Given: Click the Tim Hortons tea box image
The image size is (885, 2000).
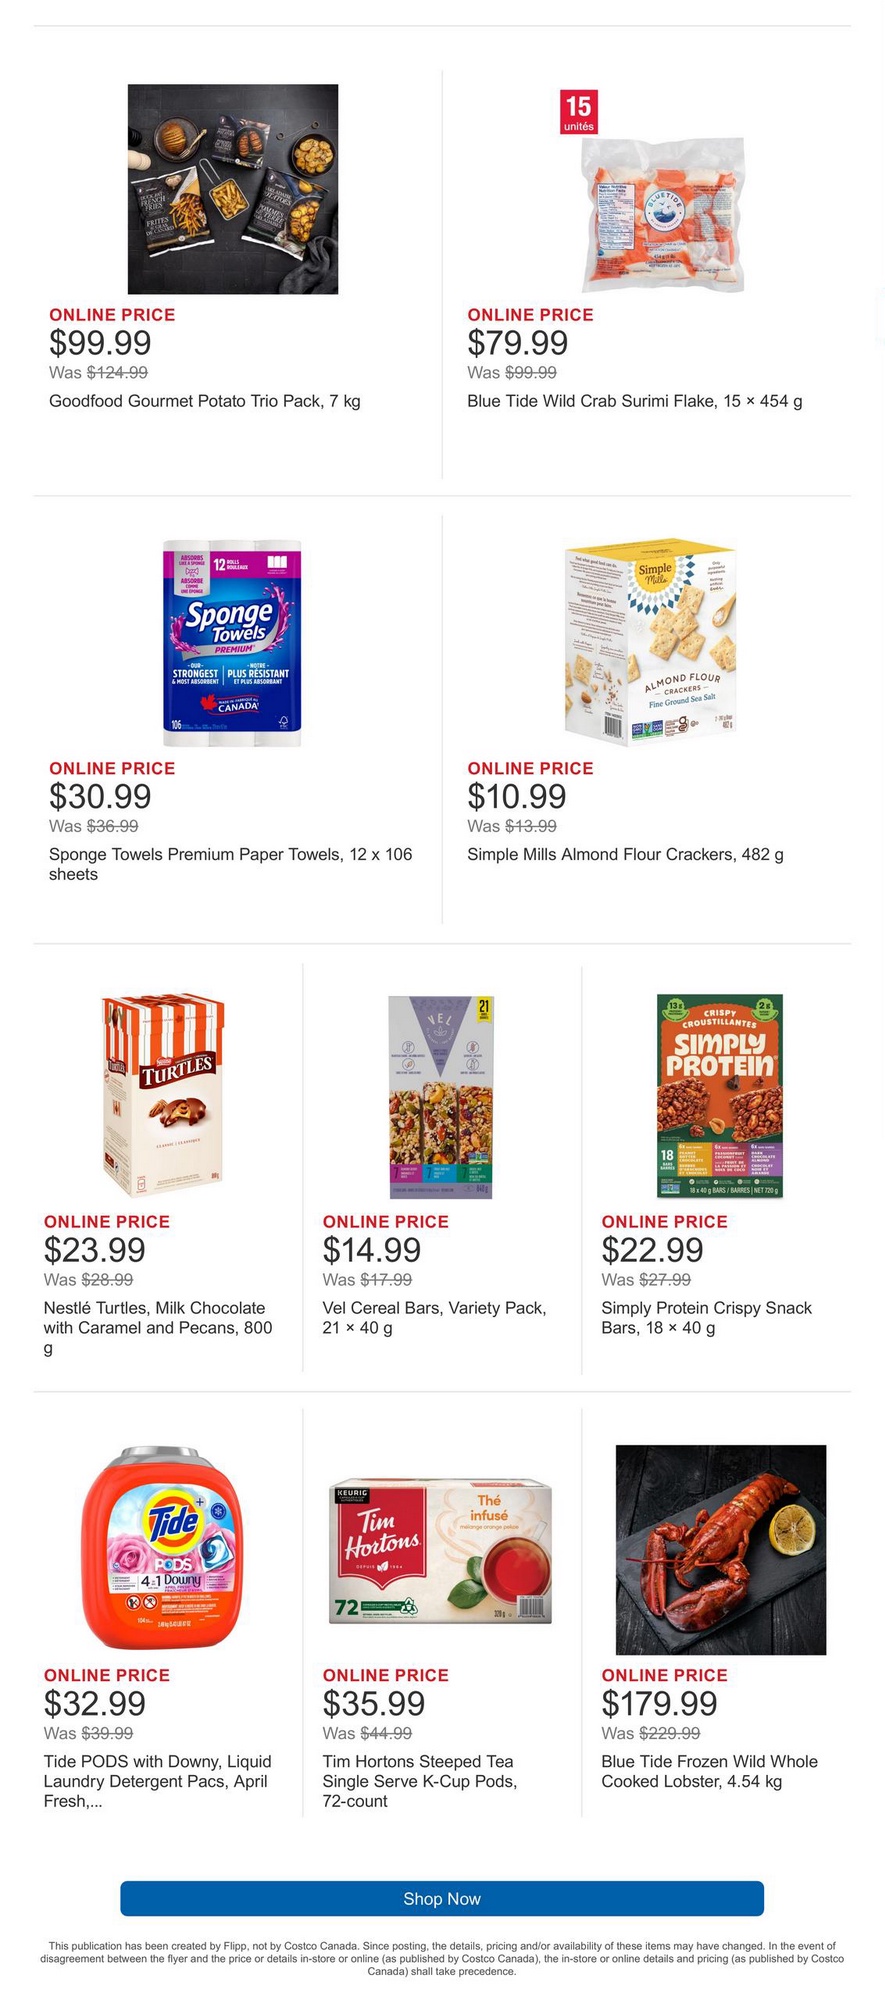Looking at the screenshot, I should 441,1550.
